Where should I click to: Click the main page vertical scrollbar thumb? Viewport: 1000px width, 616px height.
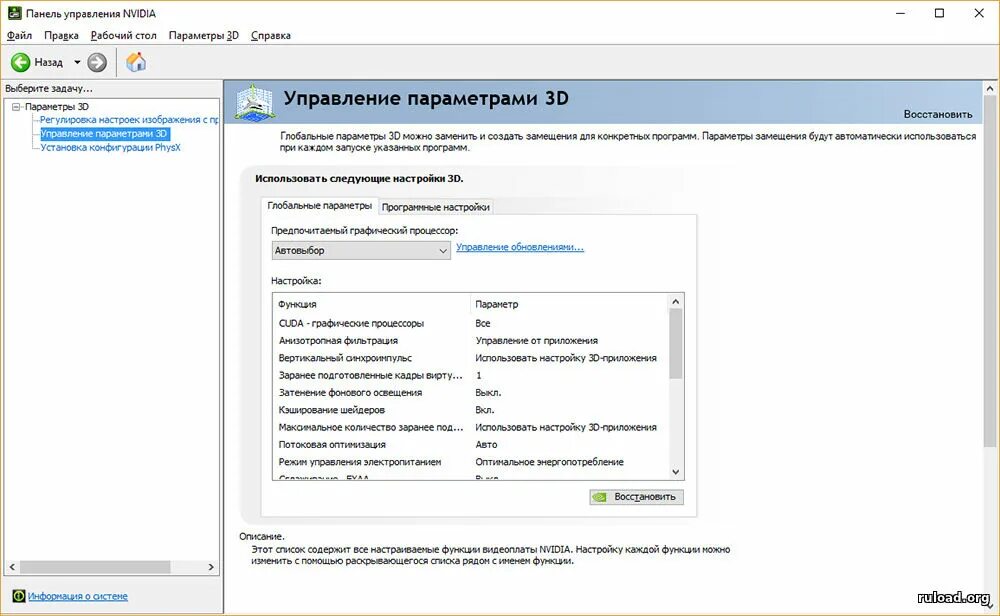990,271
